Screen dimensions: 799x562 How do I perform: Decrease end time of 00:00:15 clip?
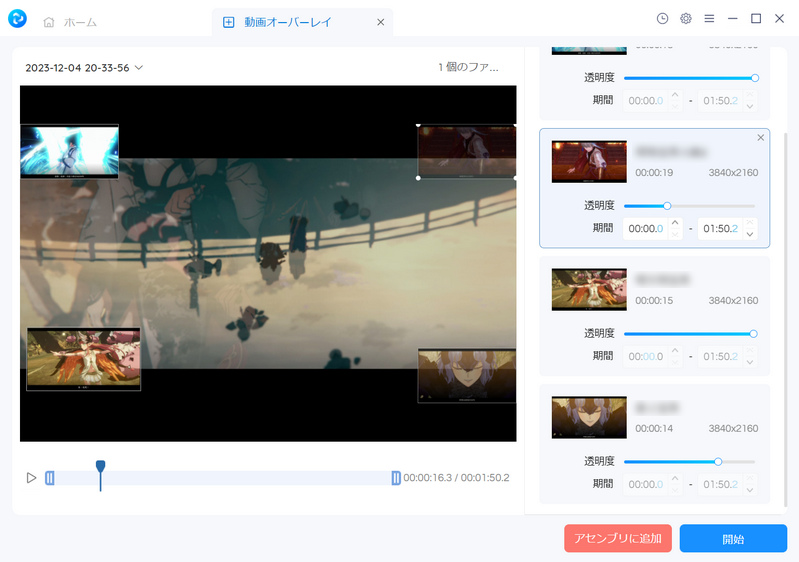(750, 362)
